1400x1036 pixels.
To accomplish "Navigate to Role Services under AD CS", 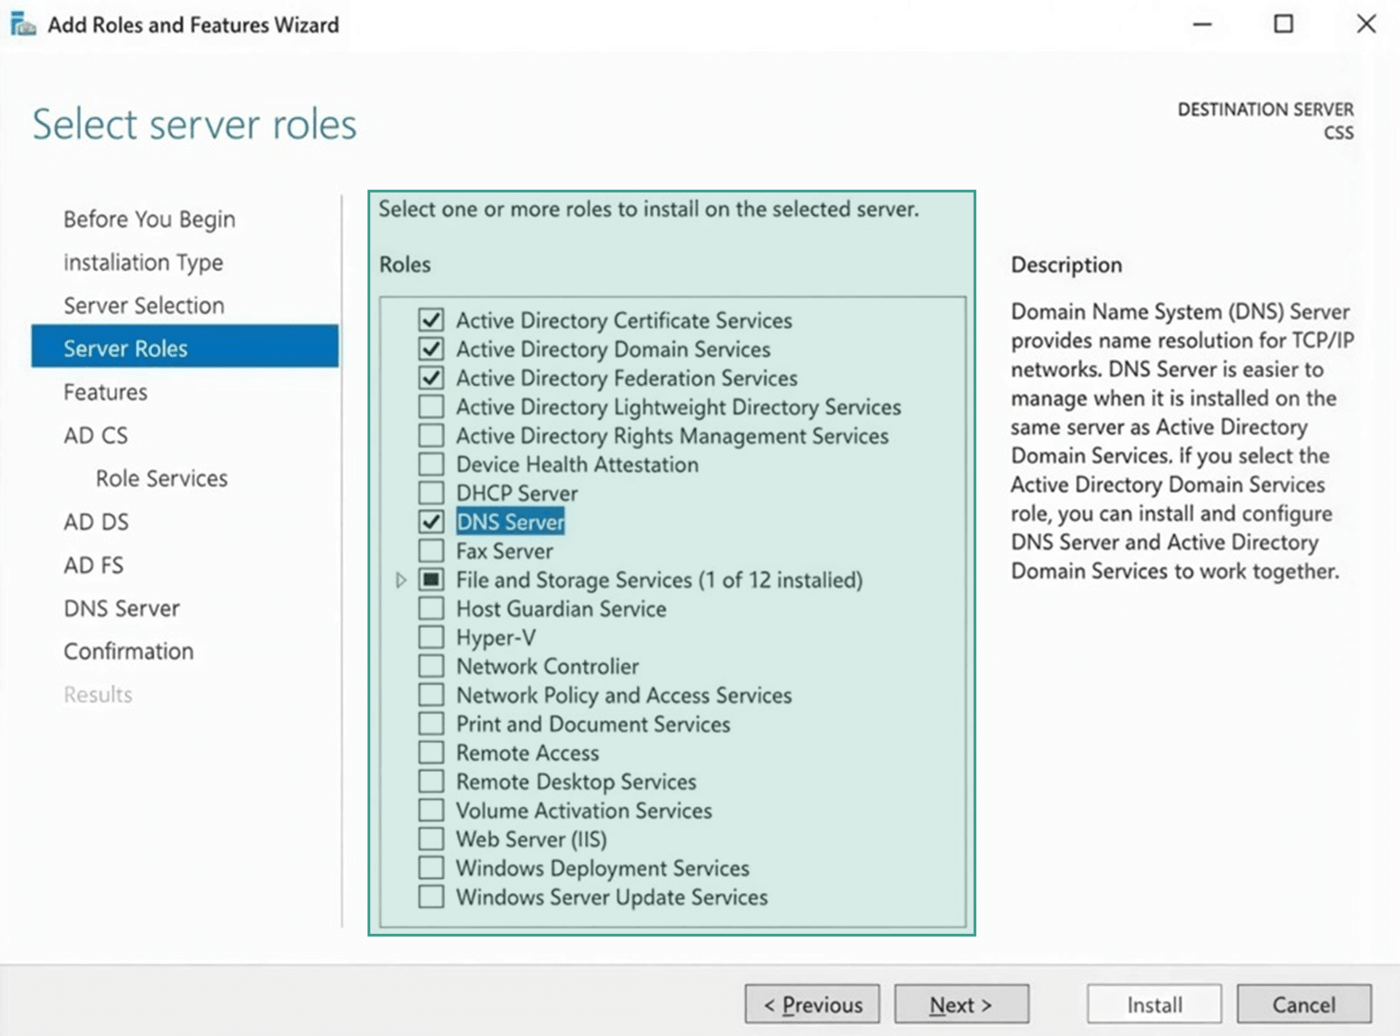I will pos(161,479).
